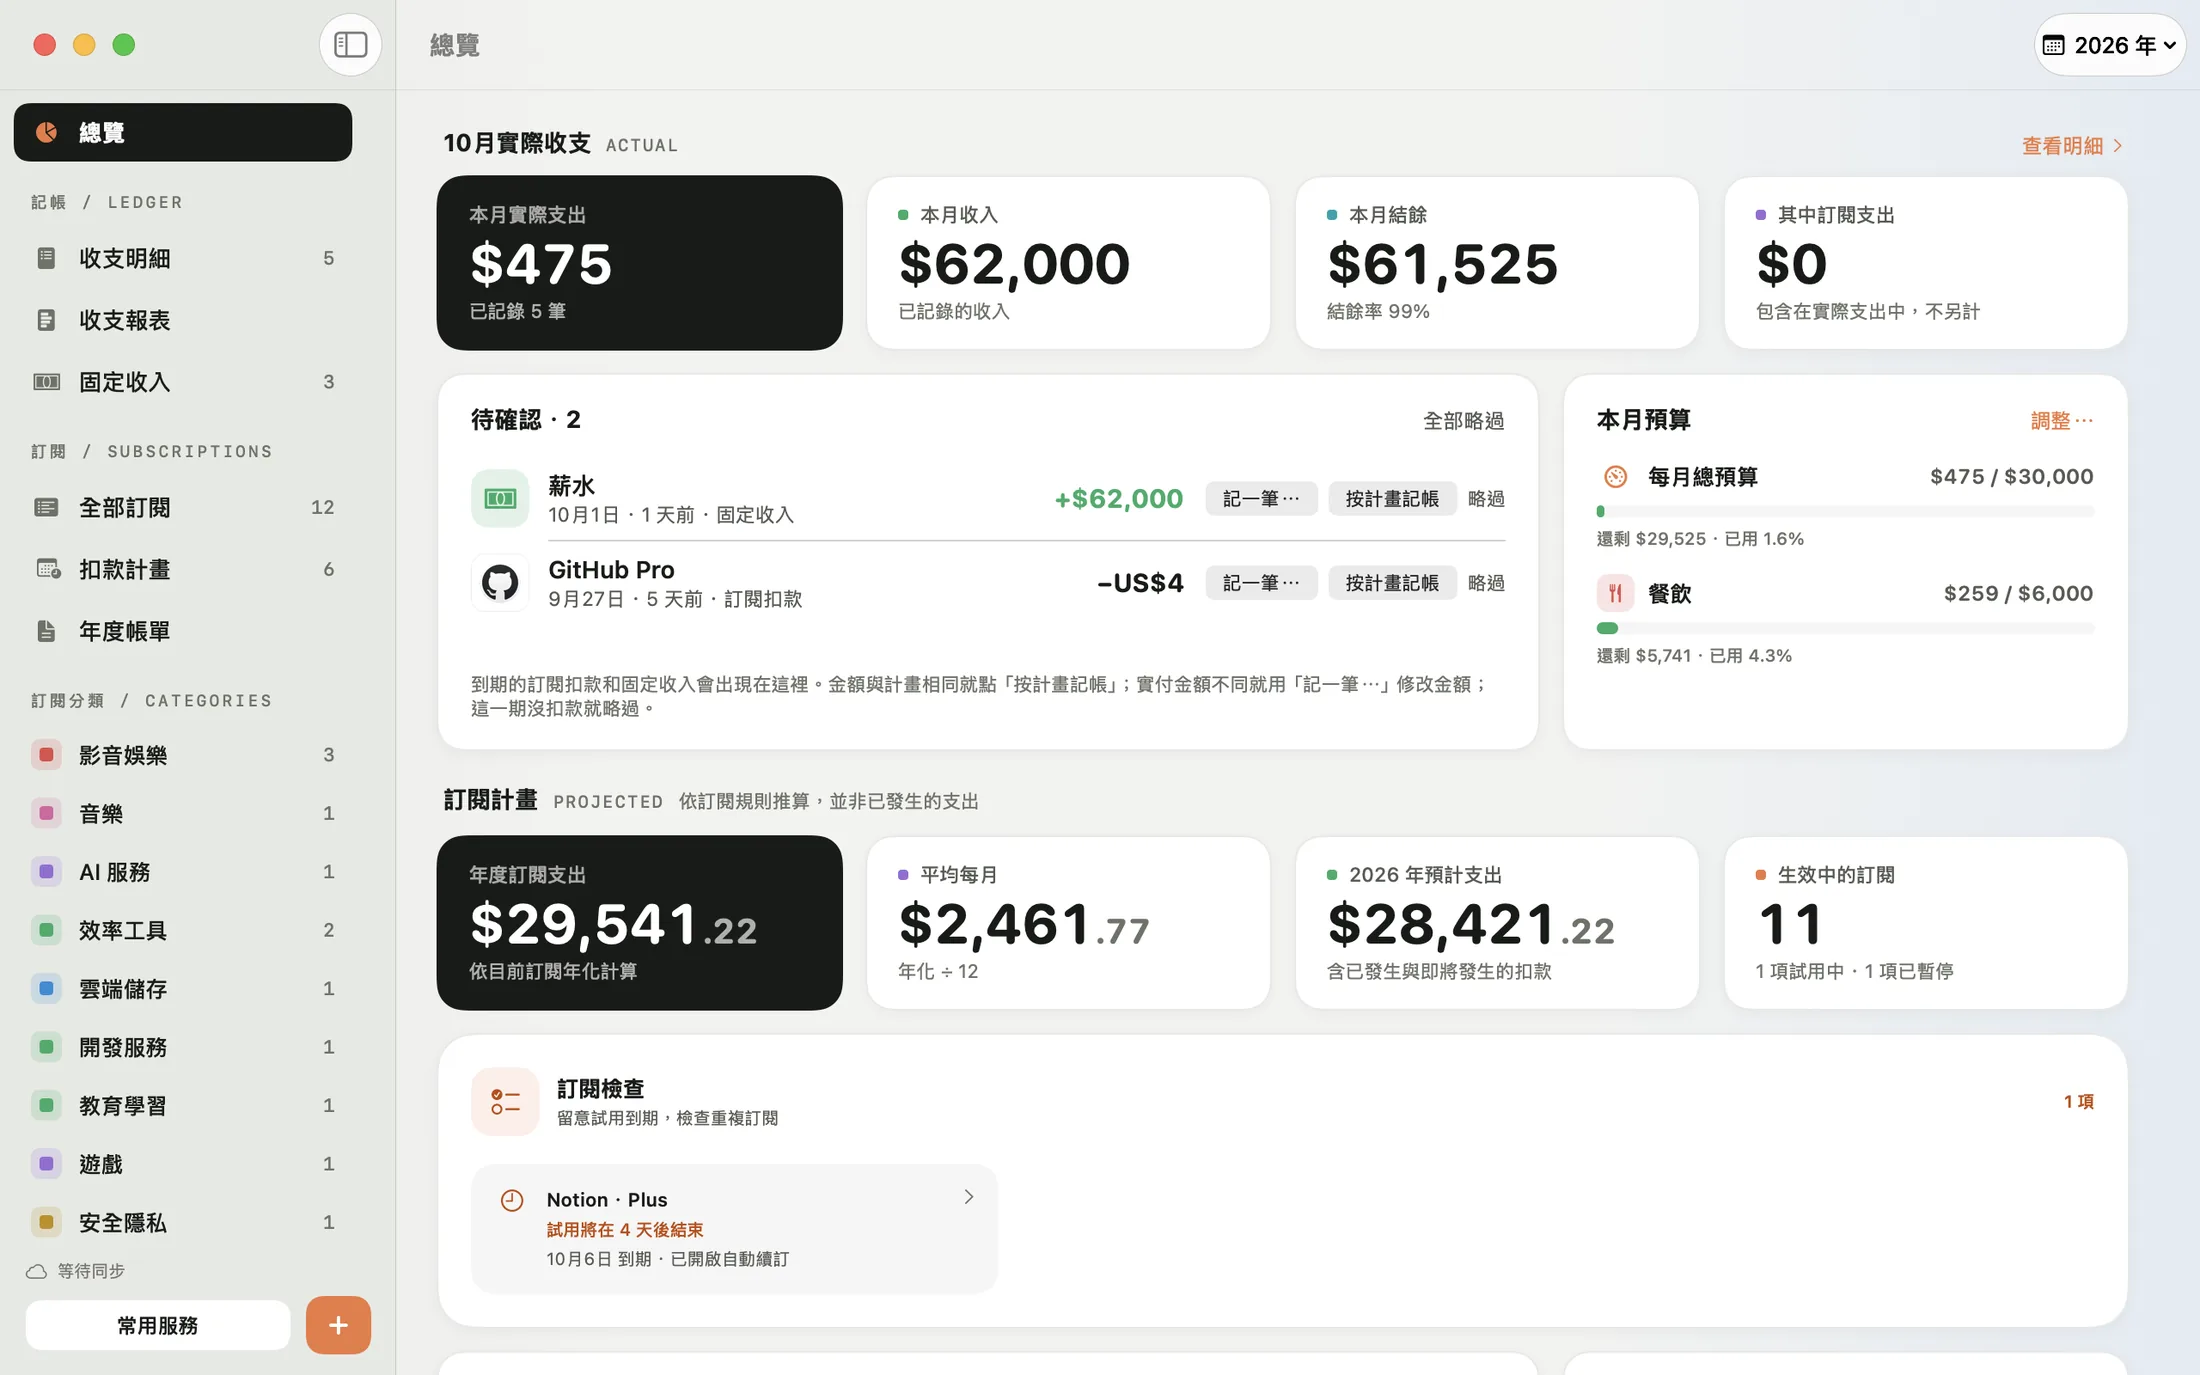This screenshot has width=2200, height=1375.
Task: Click the 訂閱檢查 checklist icon
Action: pos(505,1102)
